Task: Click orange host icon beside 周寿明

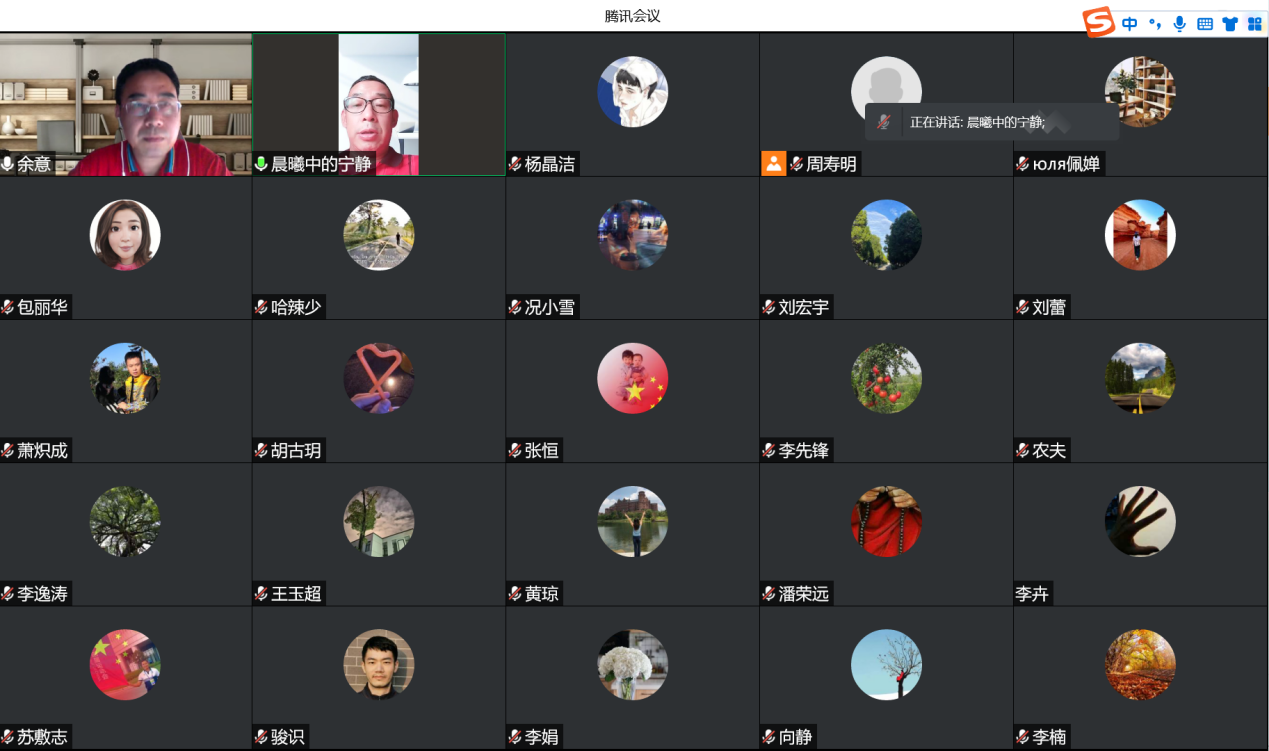Action: coord(774,164)
